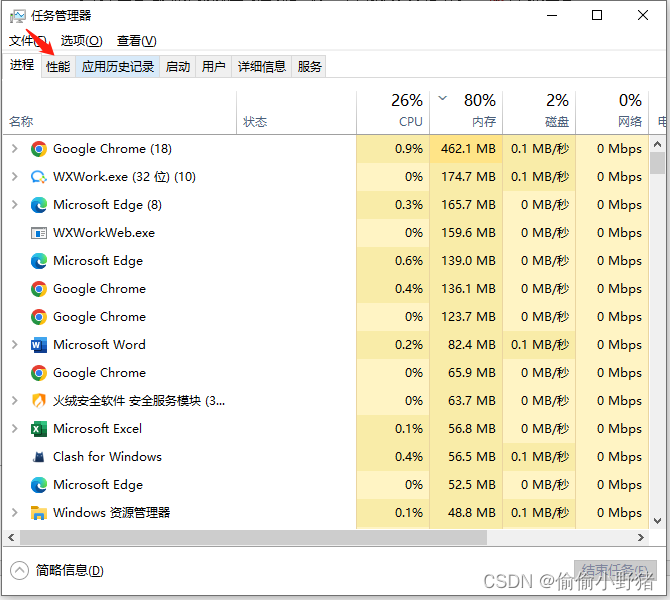Image resolution: width=670 pixels, height=600 pixels.
Task: Click the 0.9% CPU cell
Action: pos(393,149)
